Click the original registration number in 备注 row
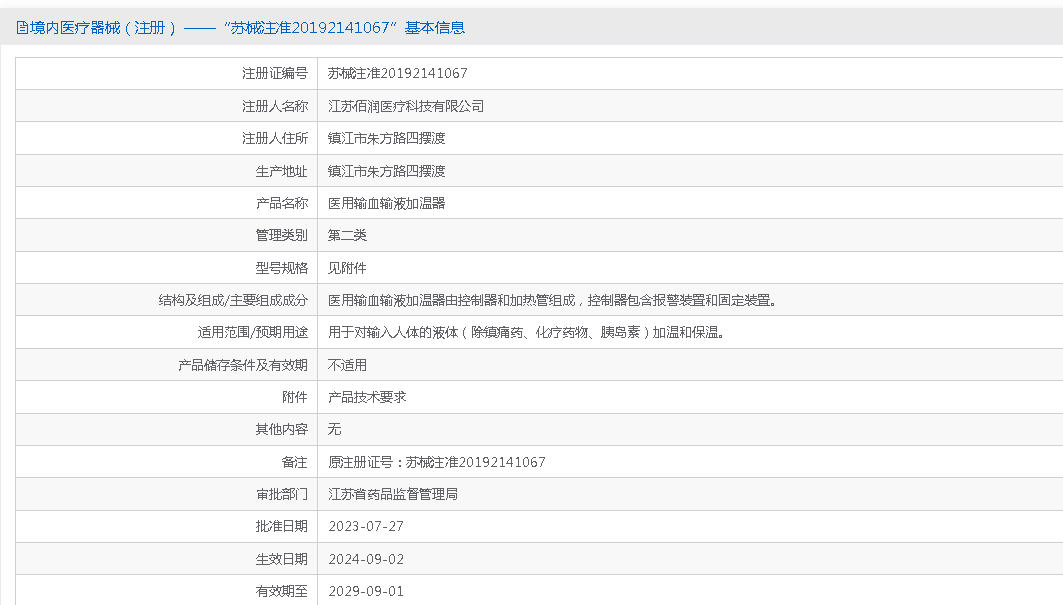This screenshot has height=605, width=1063. click(x=437, y=462)
